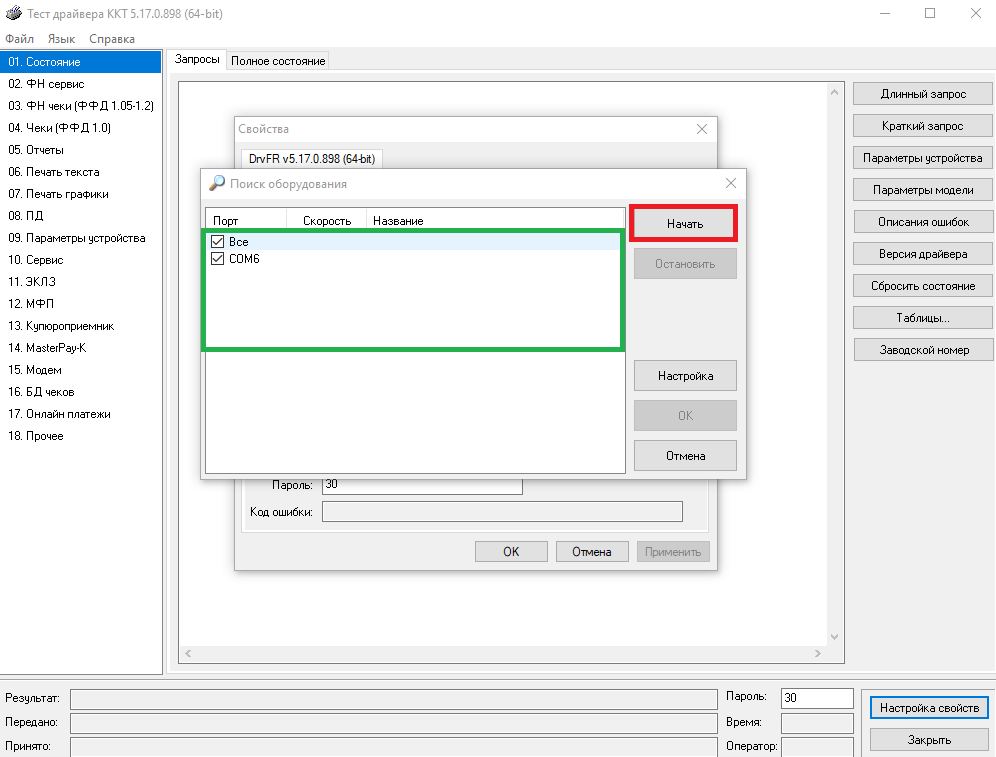996x757 pixels.
Task: Click the Настройка свойств button
Action: coord(929,708)
